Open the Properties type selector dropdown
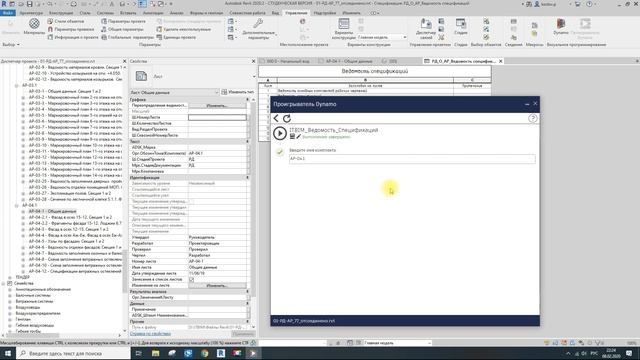This screenshot has width=640, height=360. pos(253,76)
